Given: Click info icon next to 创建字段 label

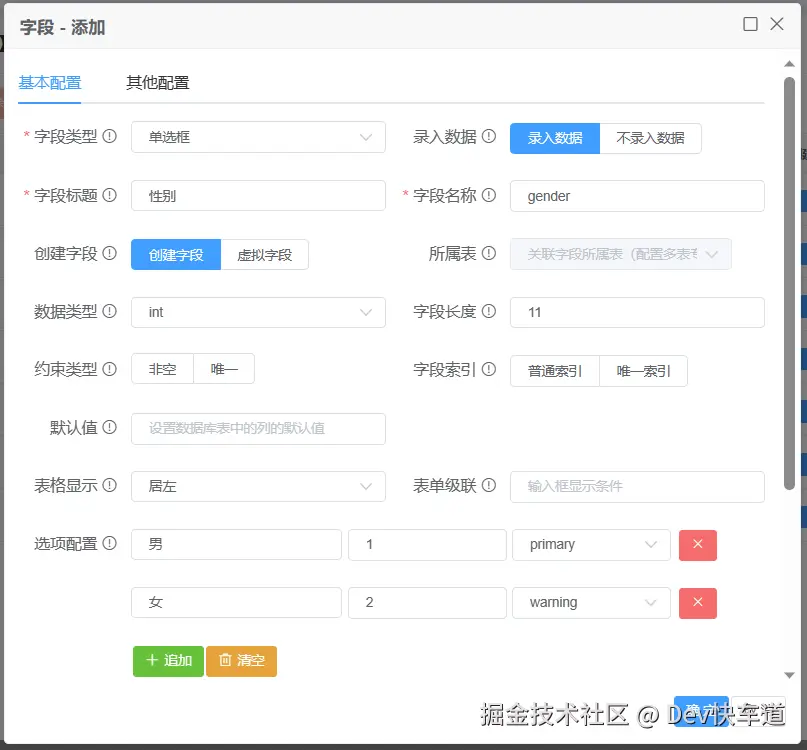Looking at the screenshot, I should click(110, 253).
